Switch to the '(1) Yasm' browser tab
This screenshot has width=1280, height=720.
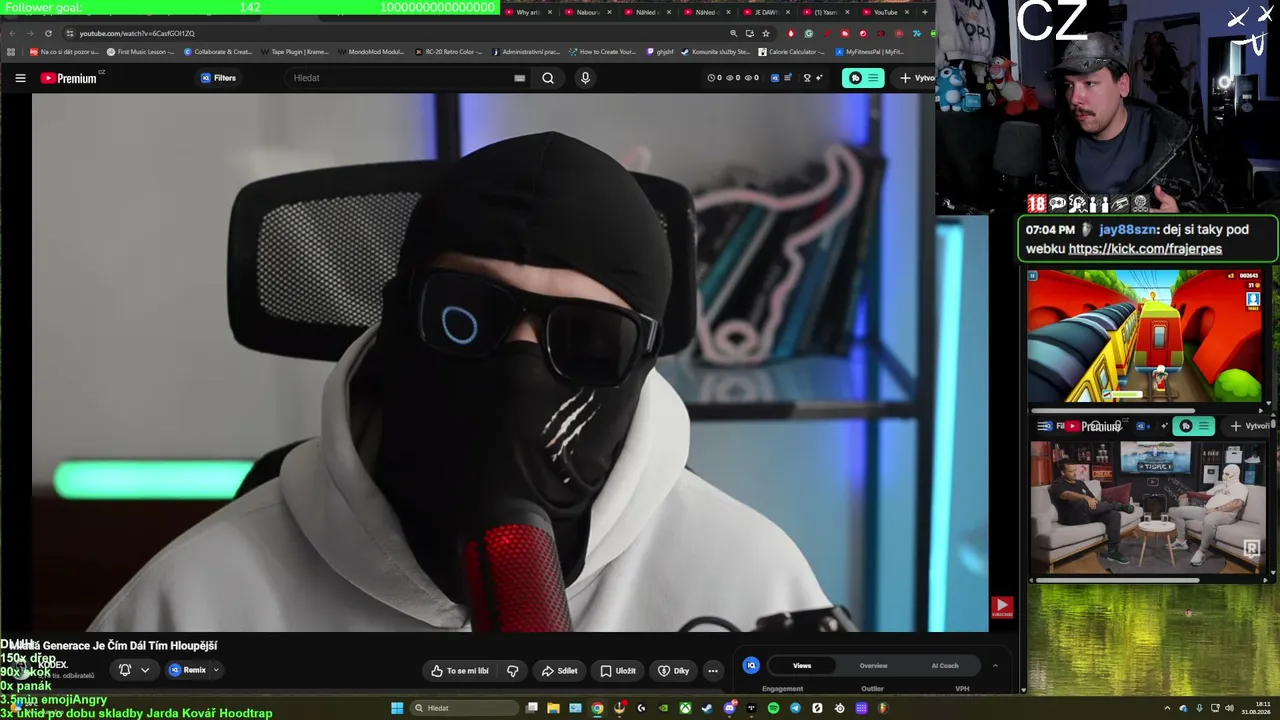825,12
